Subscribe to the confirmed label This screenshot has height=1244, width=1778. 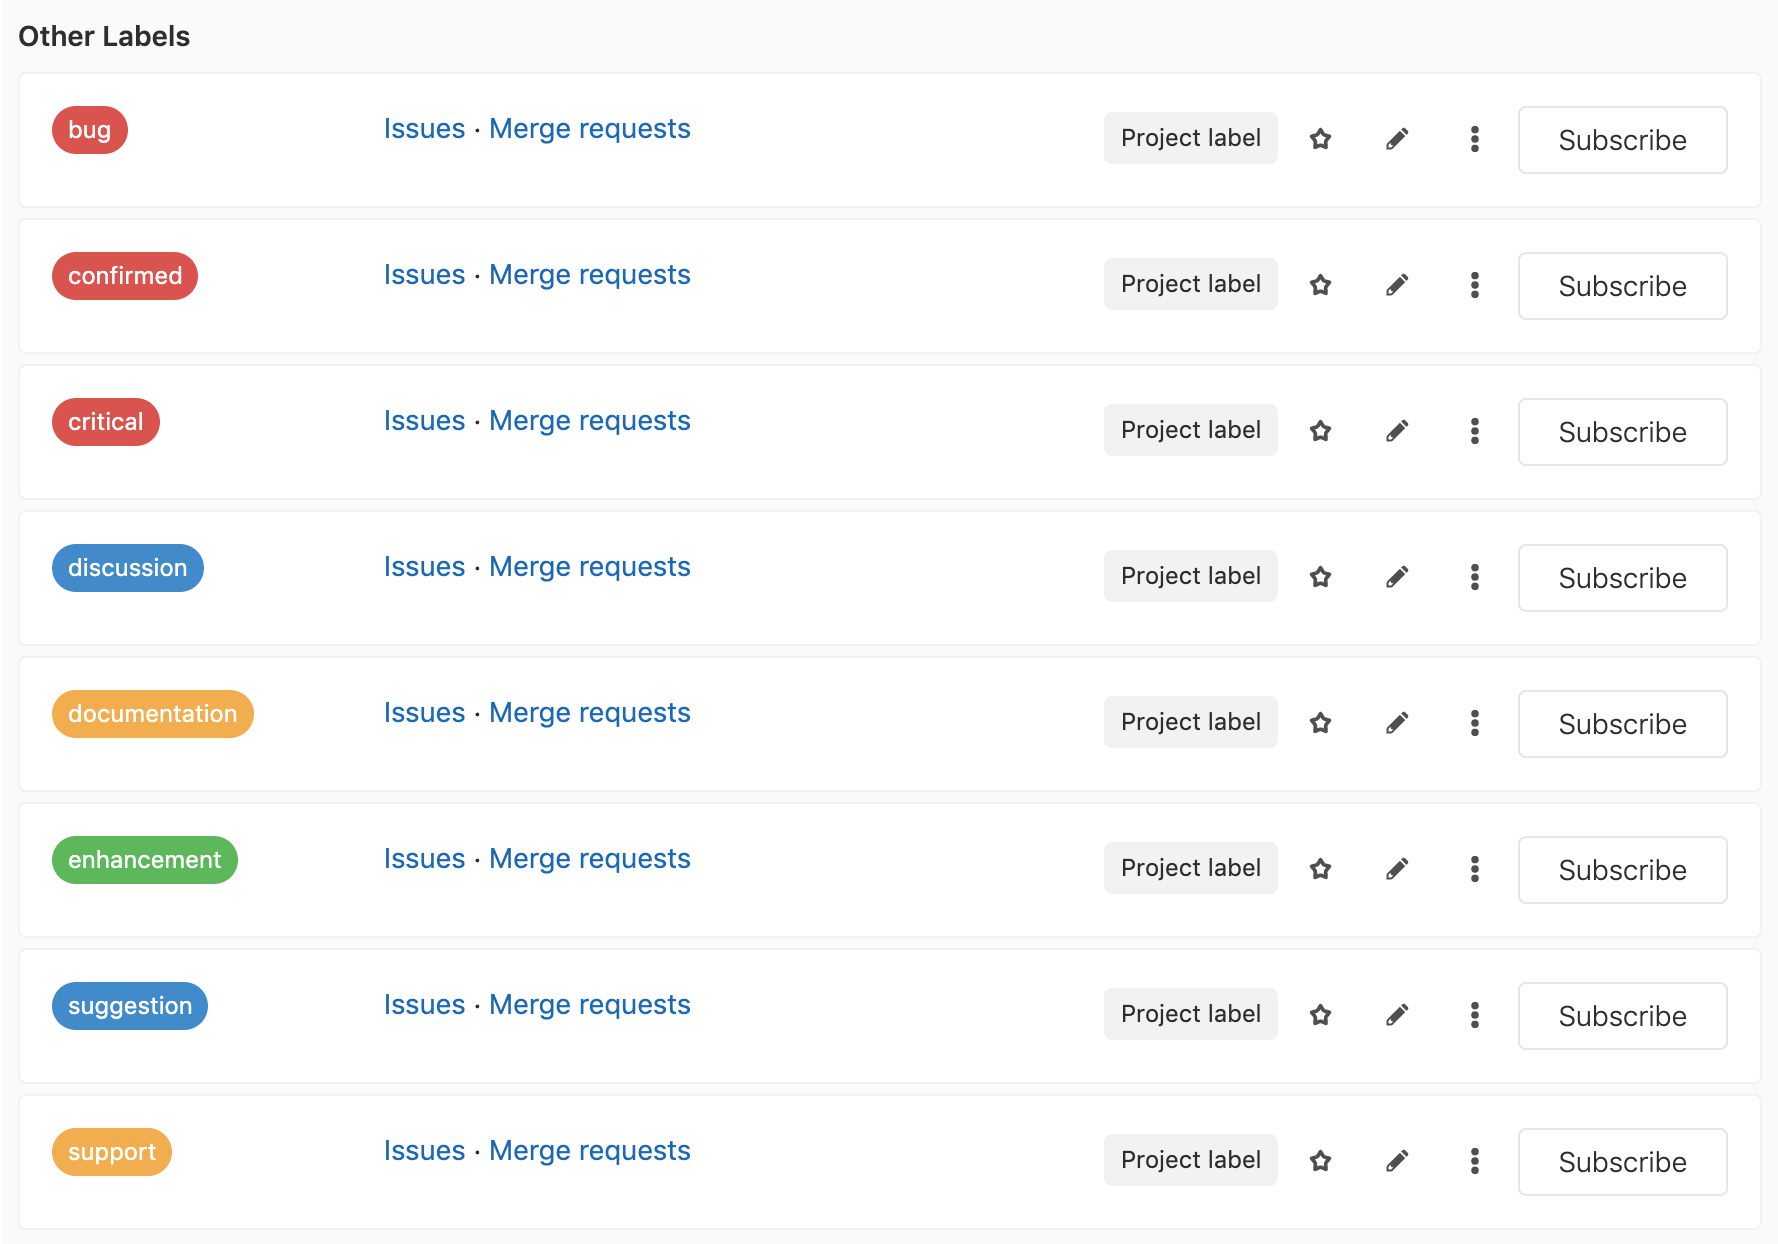click(1621, 286)
